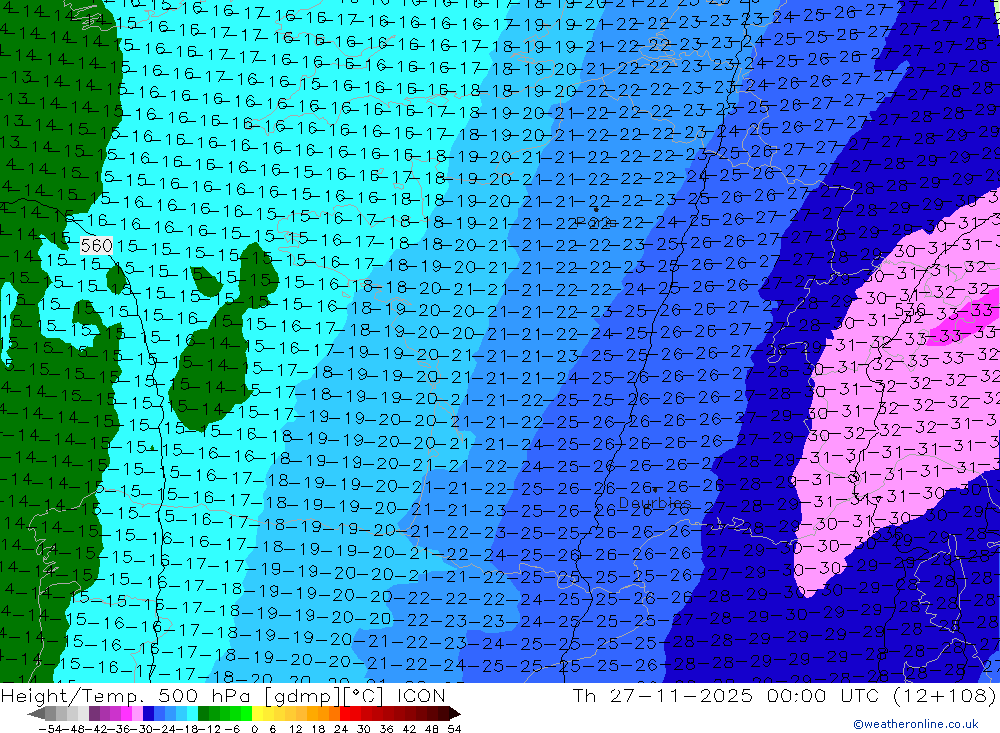The height and width of the screenshot is (733, 1000).
Task: Click the Paris city label
Action: pos(596,222)
